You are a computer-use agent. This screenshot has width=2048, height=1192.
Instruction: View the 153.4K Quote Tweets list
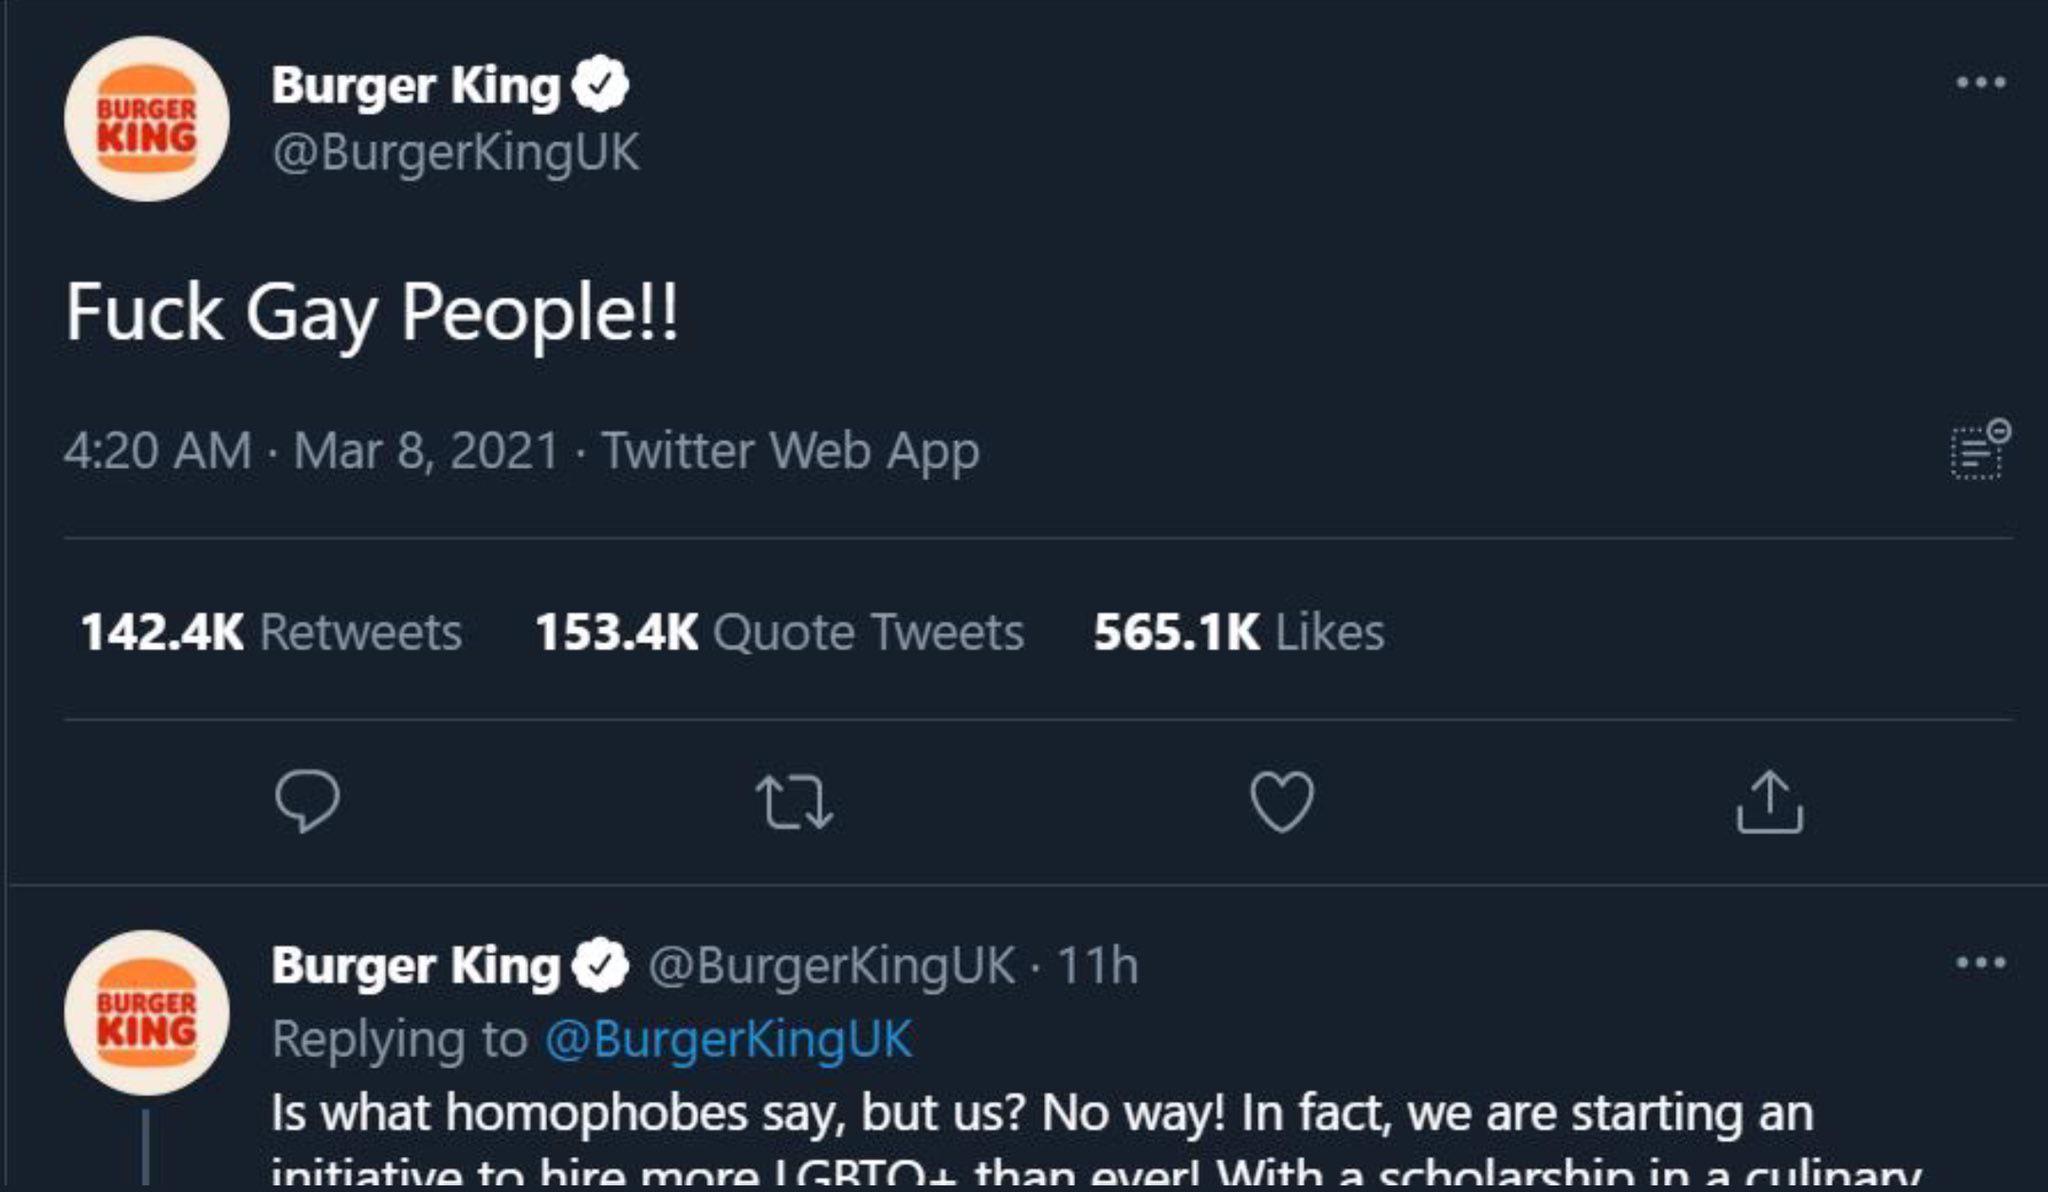click(779, 632)
